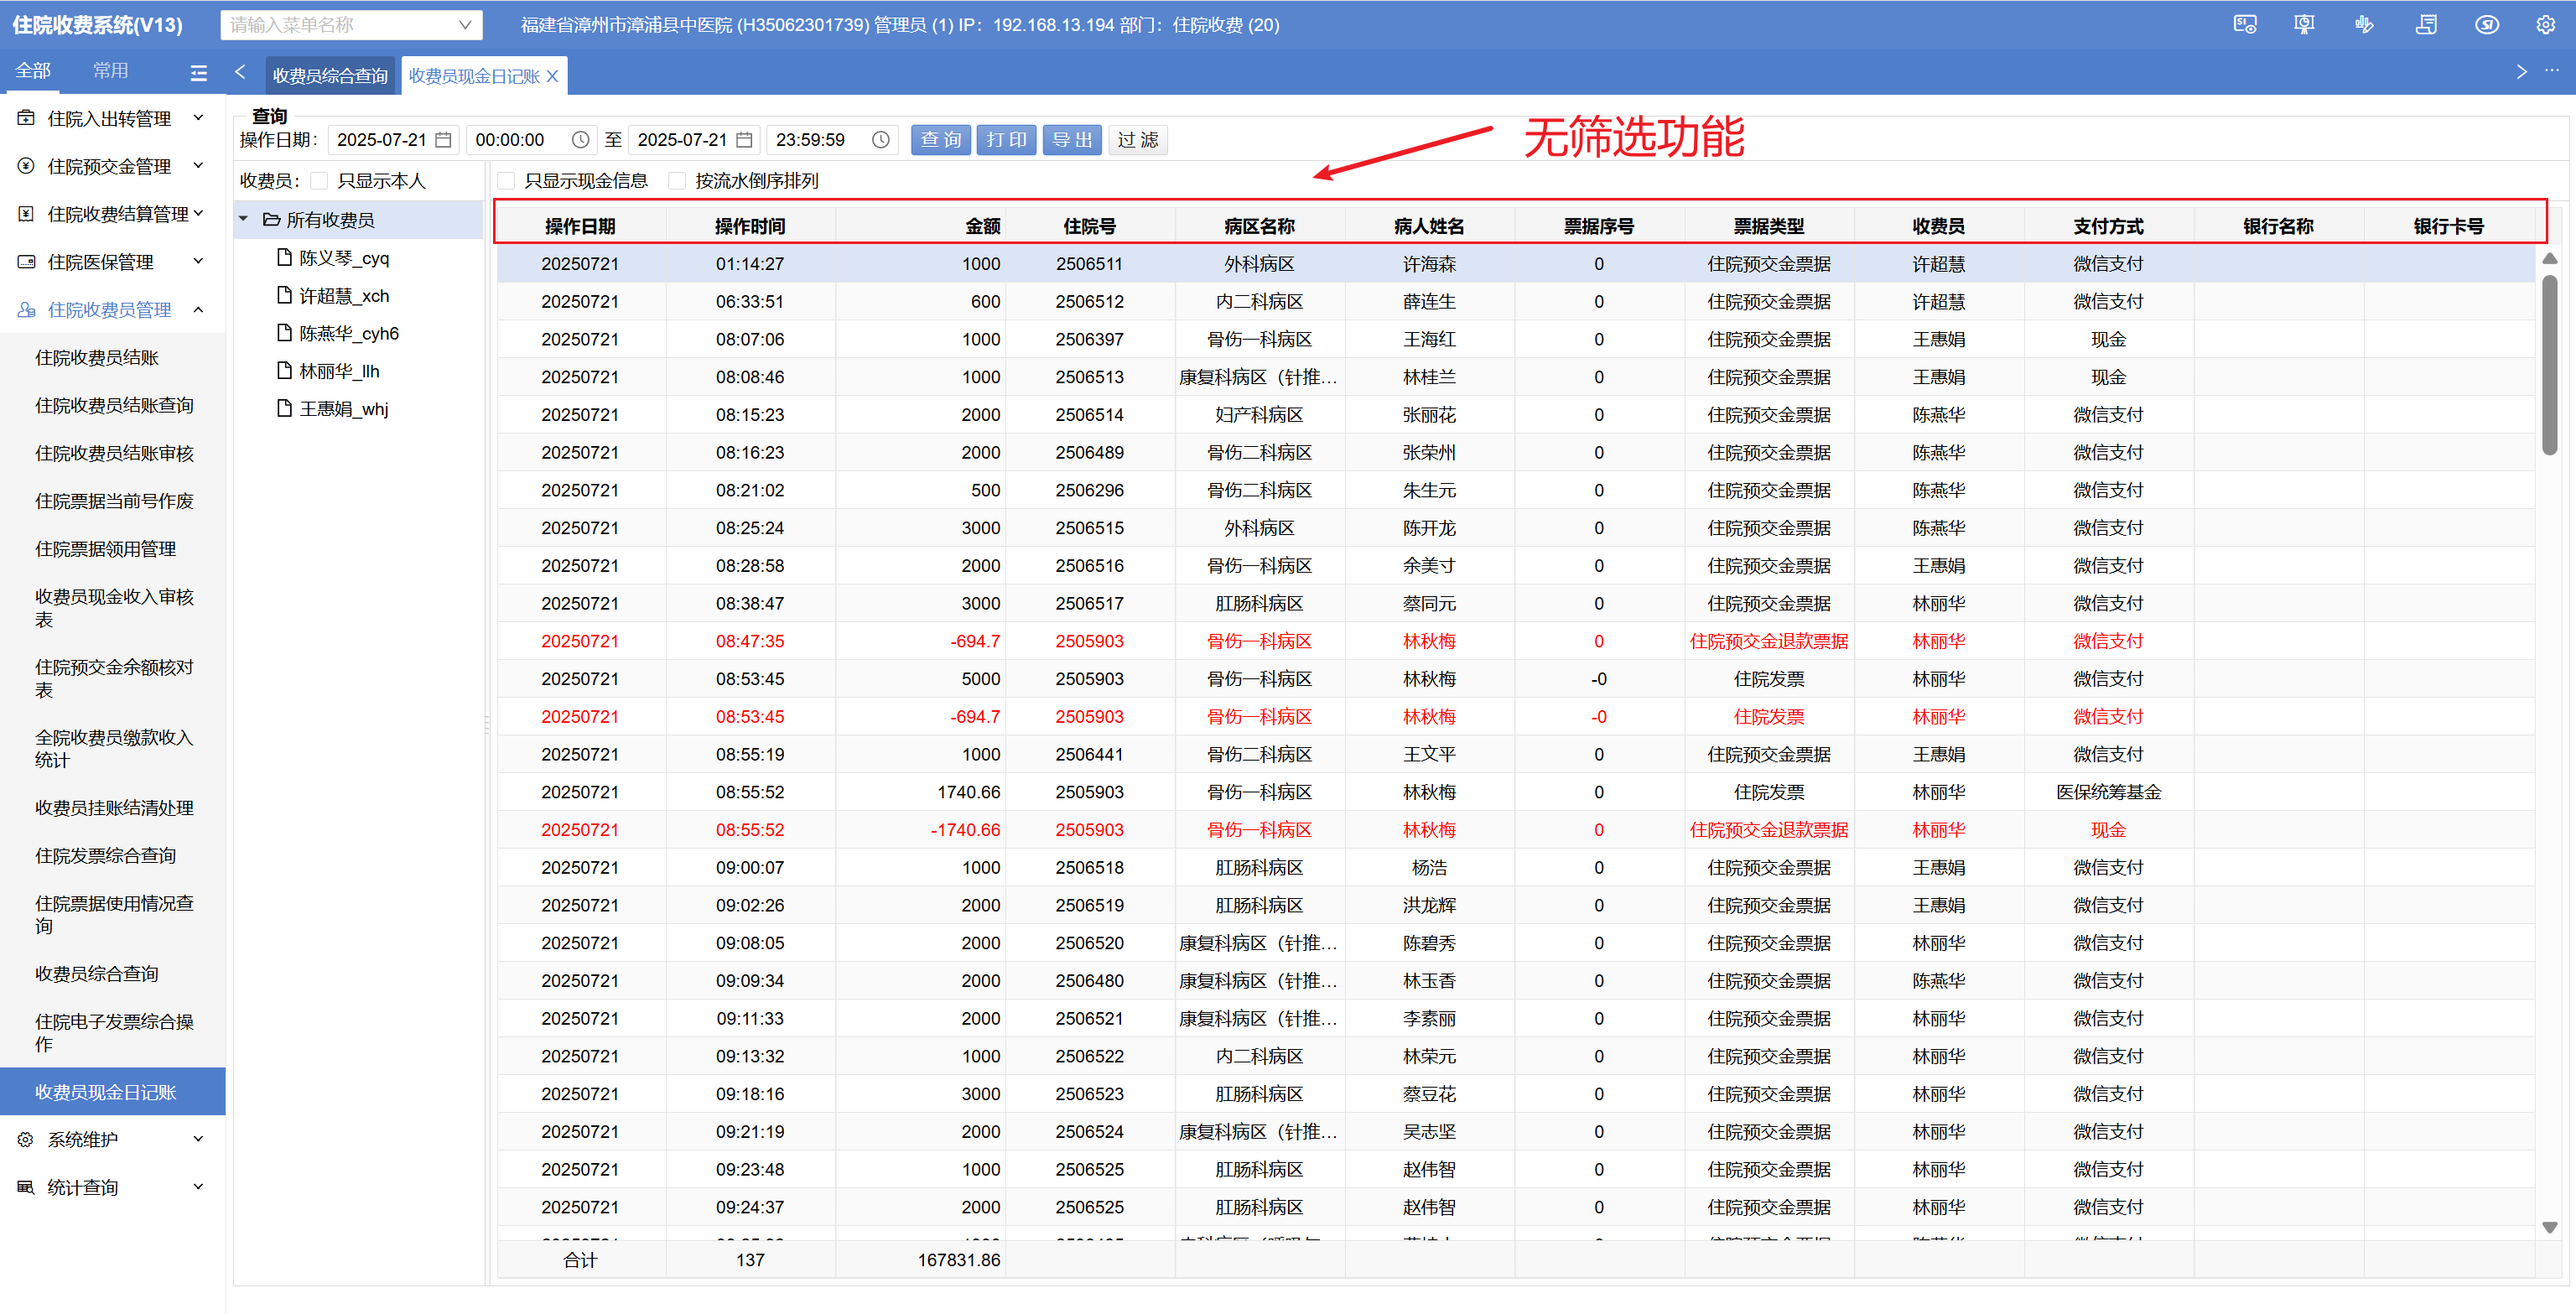Click the receipt document icon in header
2576x1314 pixels.
(2425, 25)
